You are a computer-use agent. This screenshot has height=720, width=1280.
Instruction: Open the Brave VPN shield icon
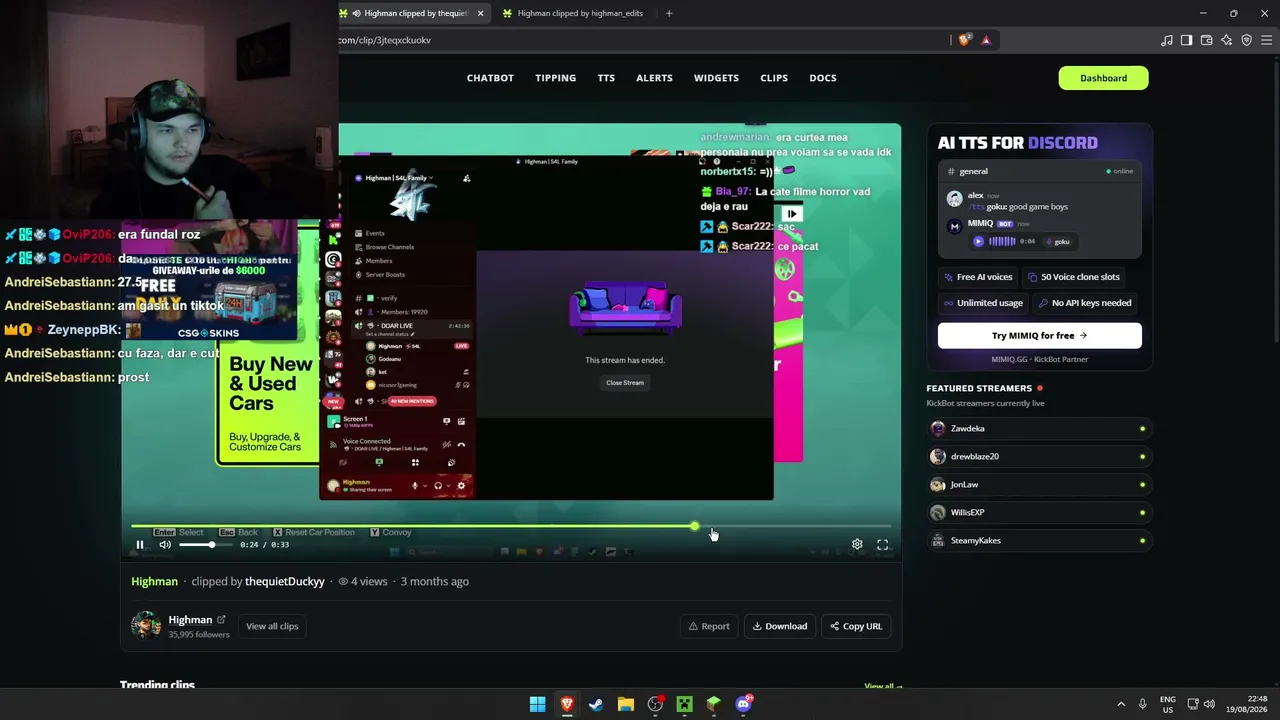tap(1246, 40)
